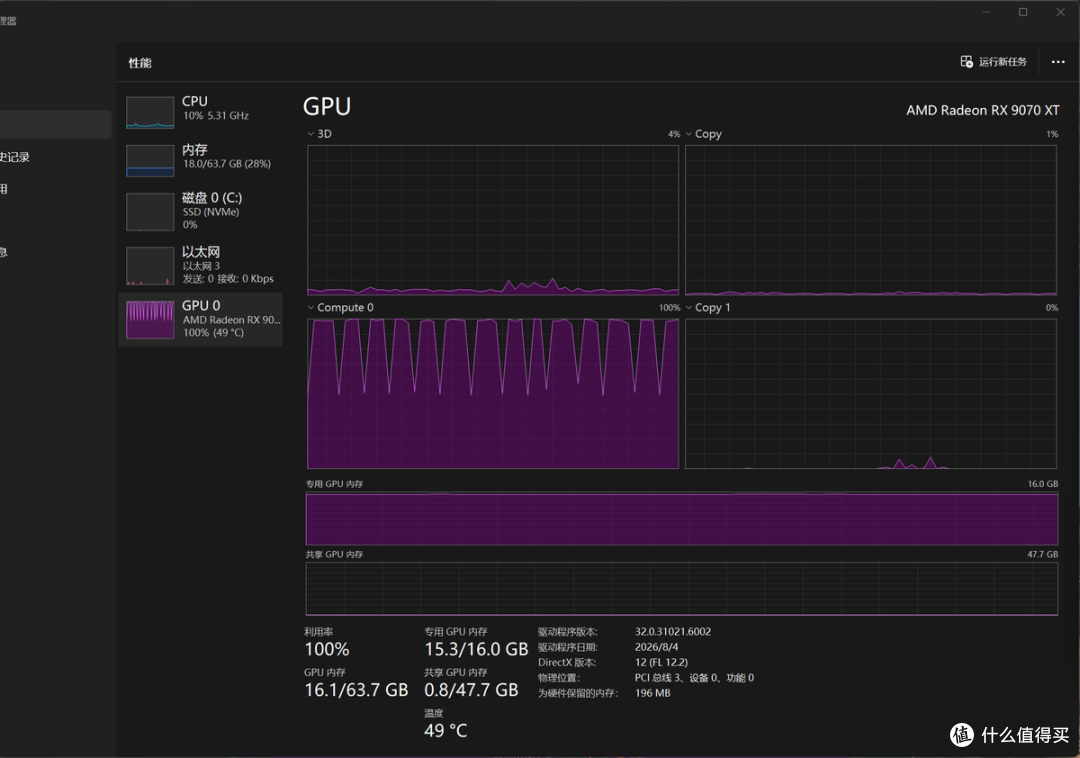Click the 100% utilization value
Screen dimensions: 1080x758
pos(327,649)
